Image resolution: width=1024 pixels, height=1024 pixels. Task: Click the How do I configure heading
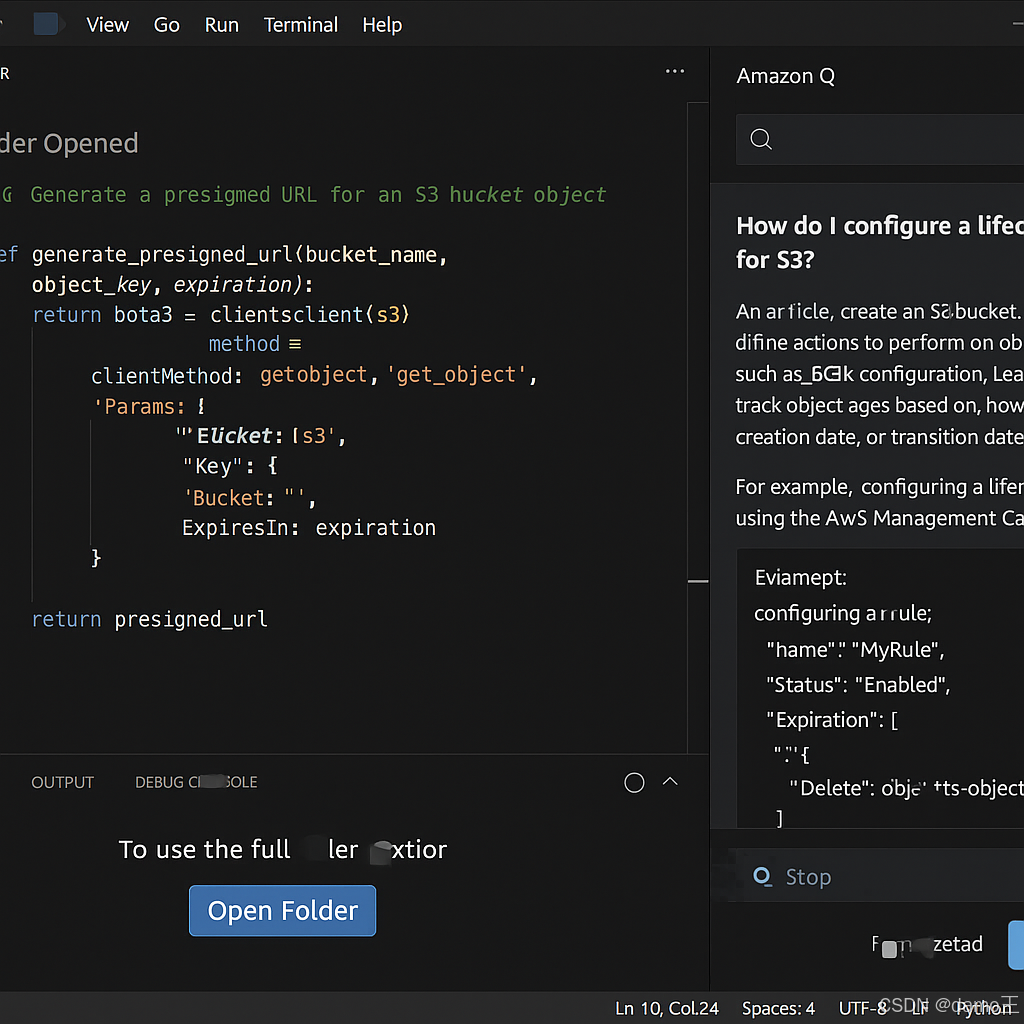[880, 242]
